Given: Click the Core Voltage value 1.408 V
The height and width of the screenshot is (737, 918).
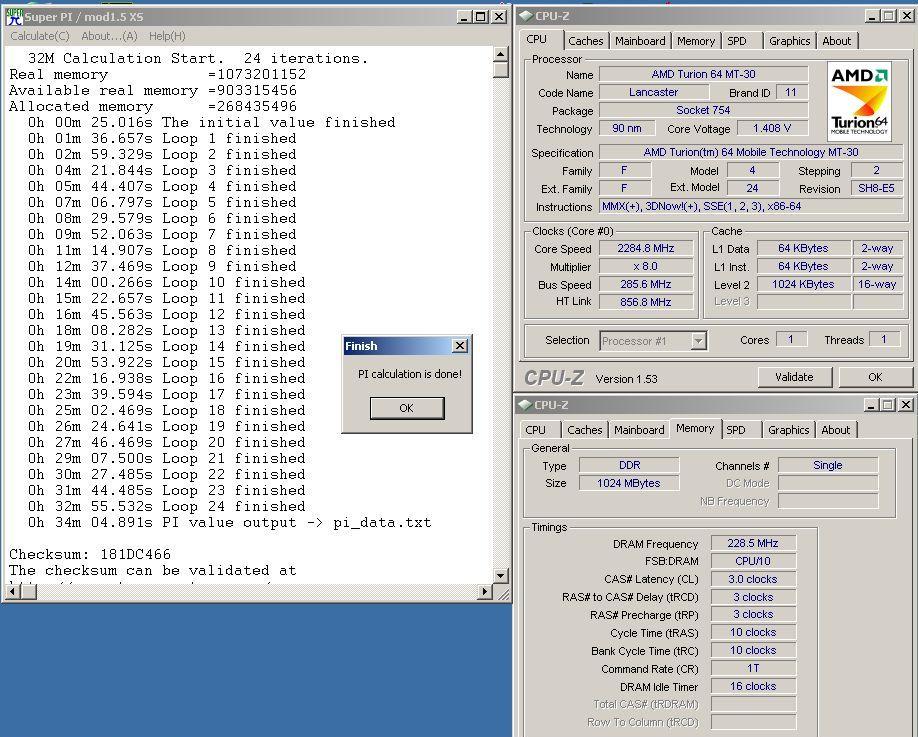Looking at the screenshot, I should click(x=772, y=128).
